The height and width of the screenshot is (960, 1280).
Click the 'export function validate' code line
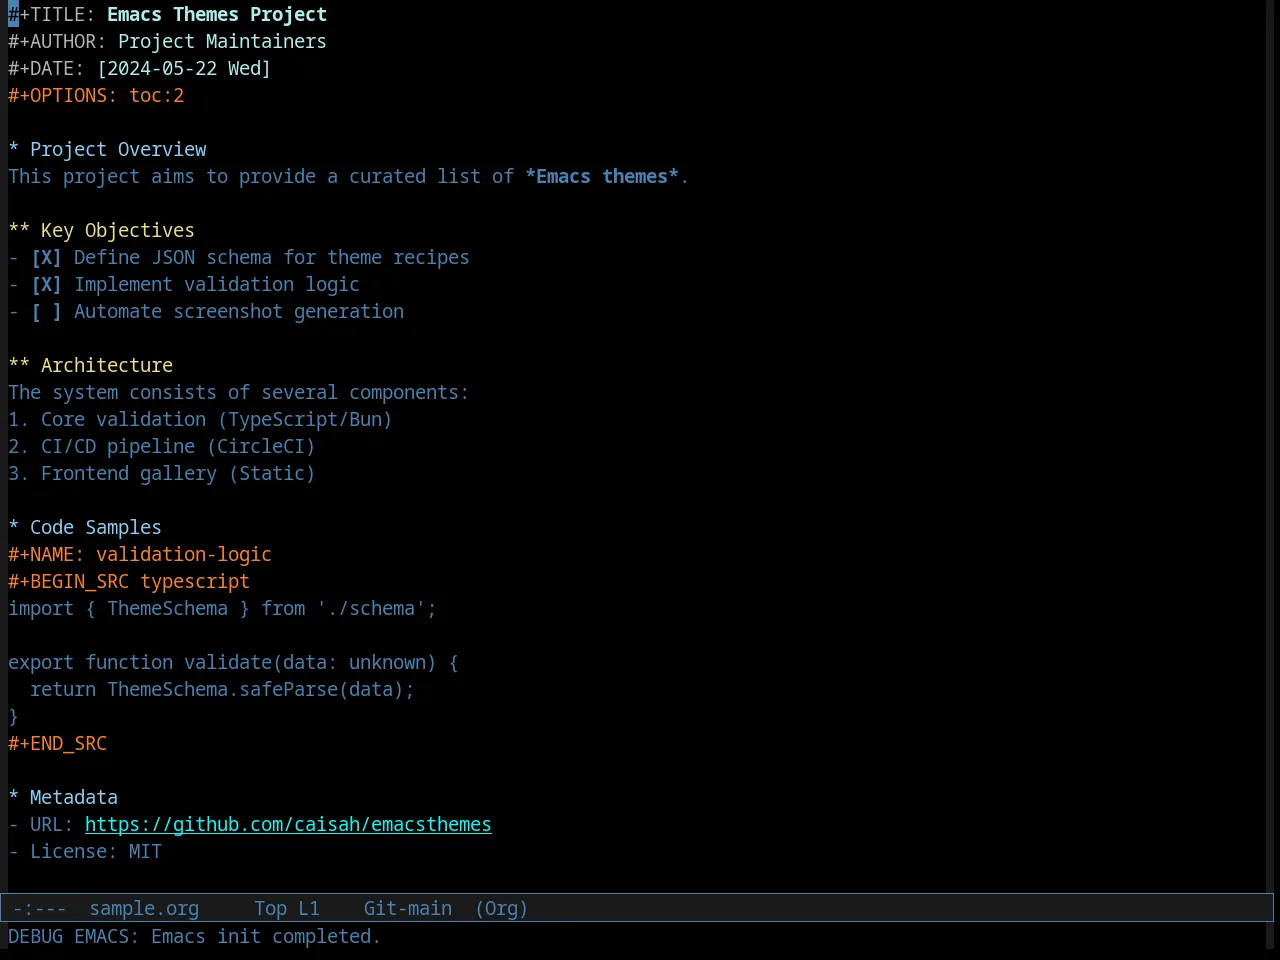233,663
